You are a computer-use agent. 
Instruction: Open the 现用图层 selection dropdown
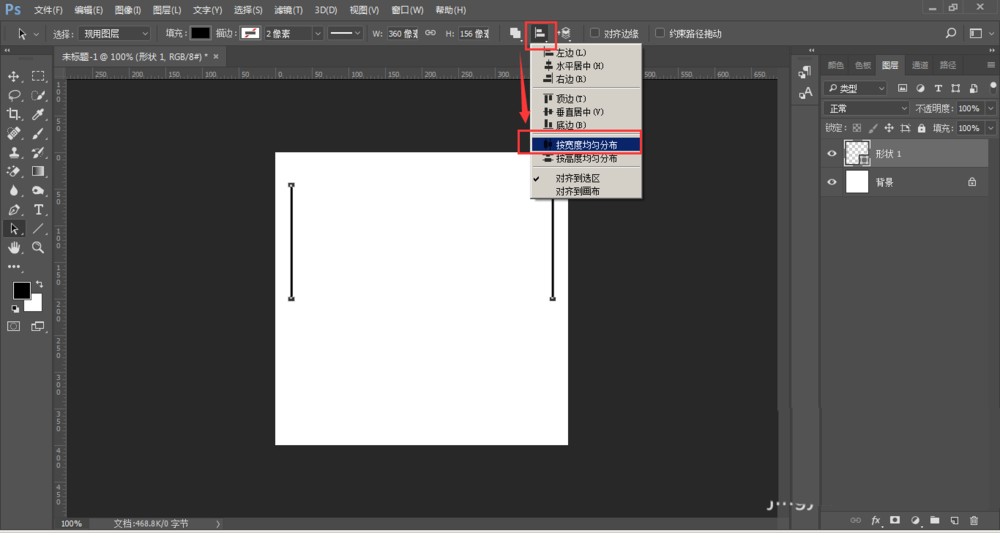tap(115, 33)
